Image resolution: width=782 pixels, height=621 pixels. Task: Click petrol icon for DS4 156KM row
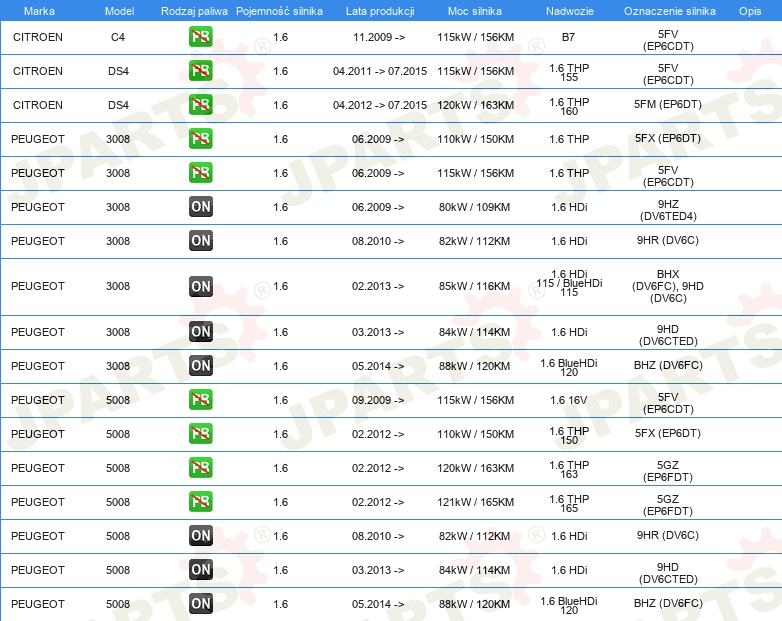200,71
